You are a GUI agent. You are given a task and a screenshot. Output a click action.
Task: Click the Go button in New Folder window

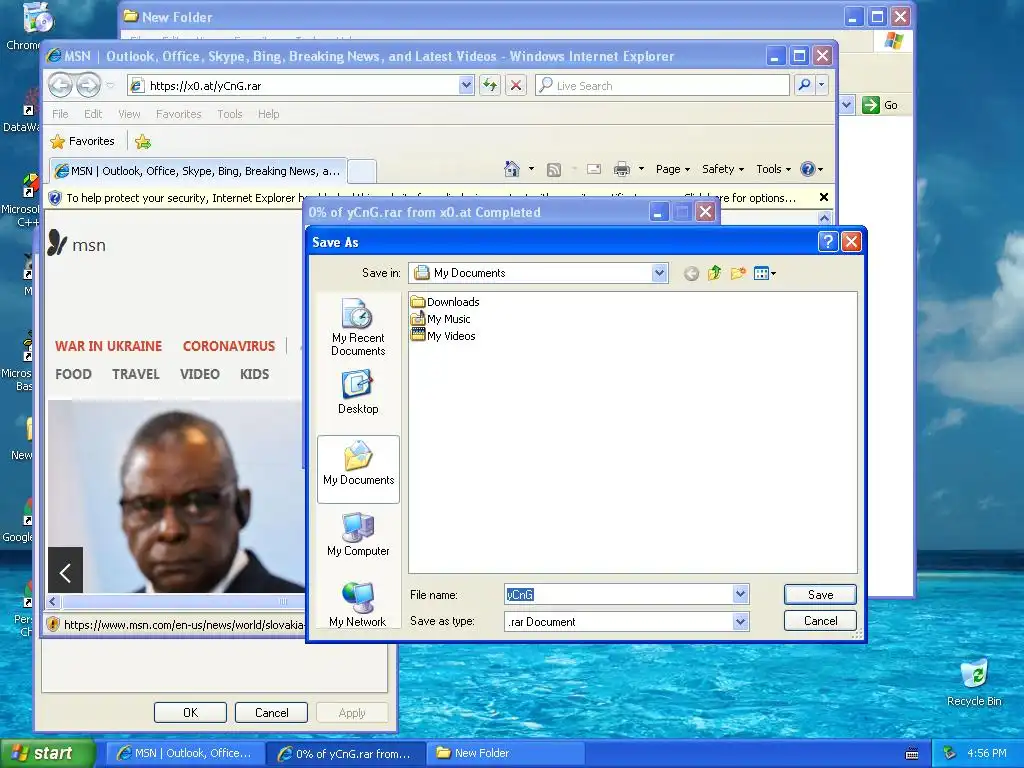point(880,105)
